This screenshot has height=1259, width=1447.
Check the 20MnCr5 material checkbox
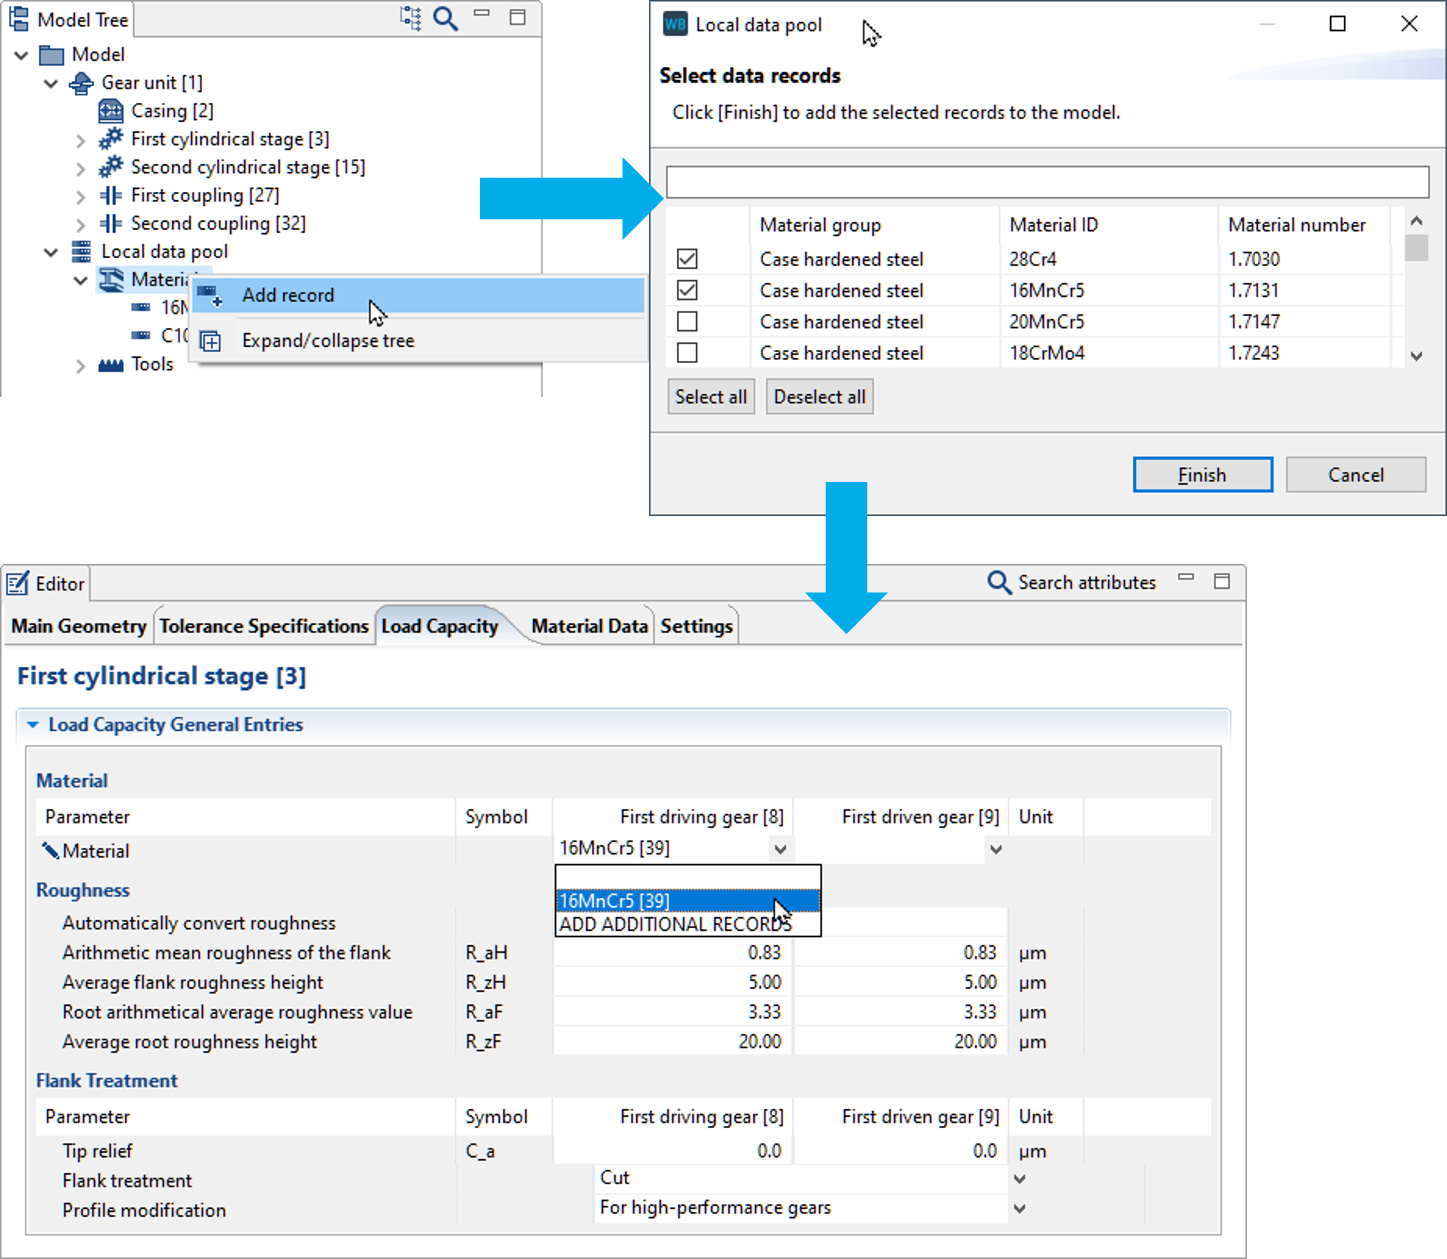tap(686, 321)
